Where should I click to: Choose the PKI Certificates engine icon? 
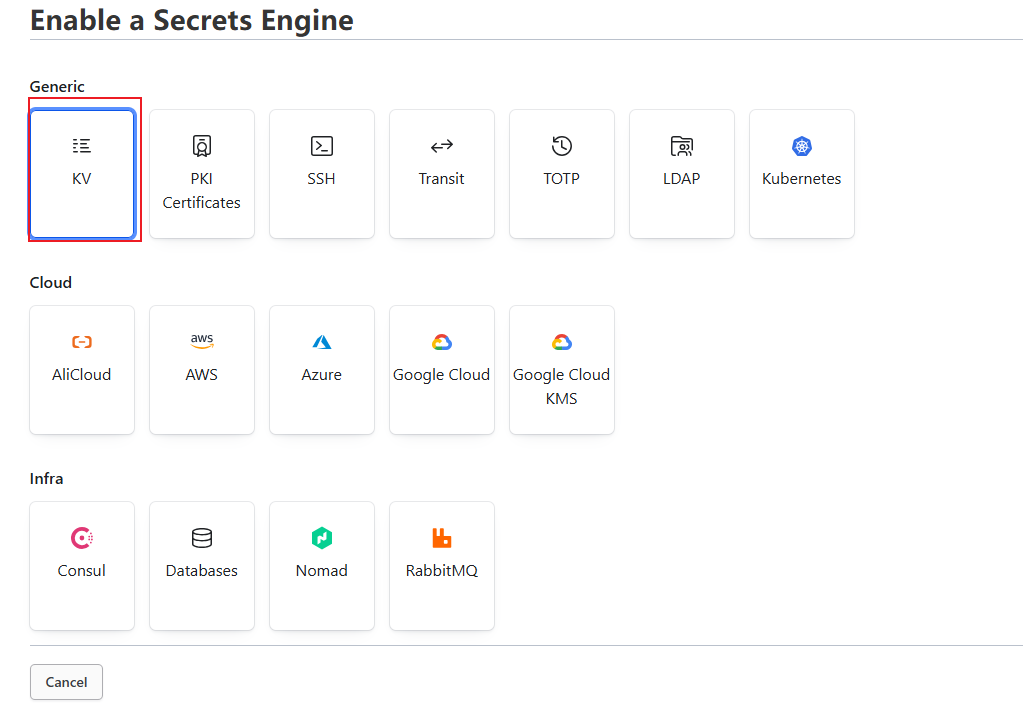(202, 146)
